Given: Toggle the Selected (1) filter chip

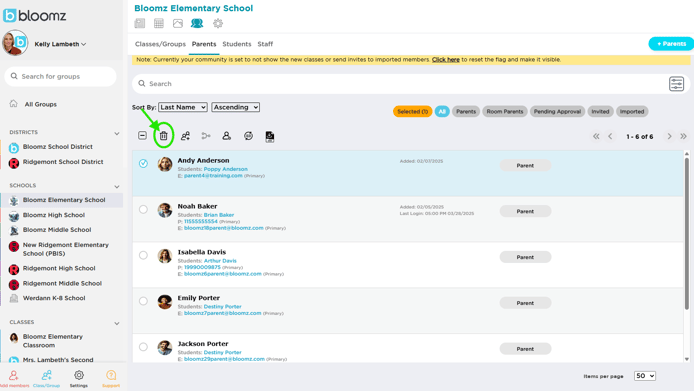Looking at the screenshot, I should (x=412, y=112).
